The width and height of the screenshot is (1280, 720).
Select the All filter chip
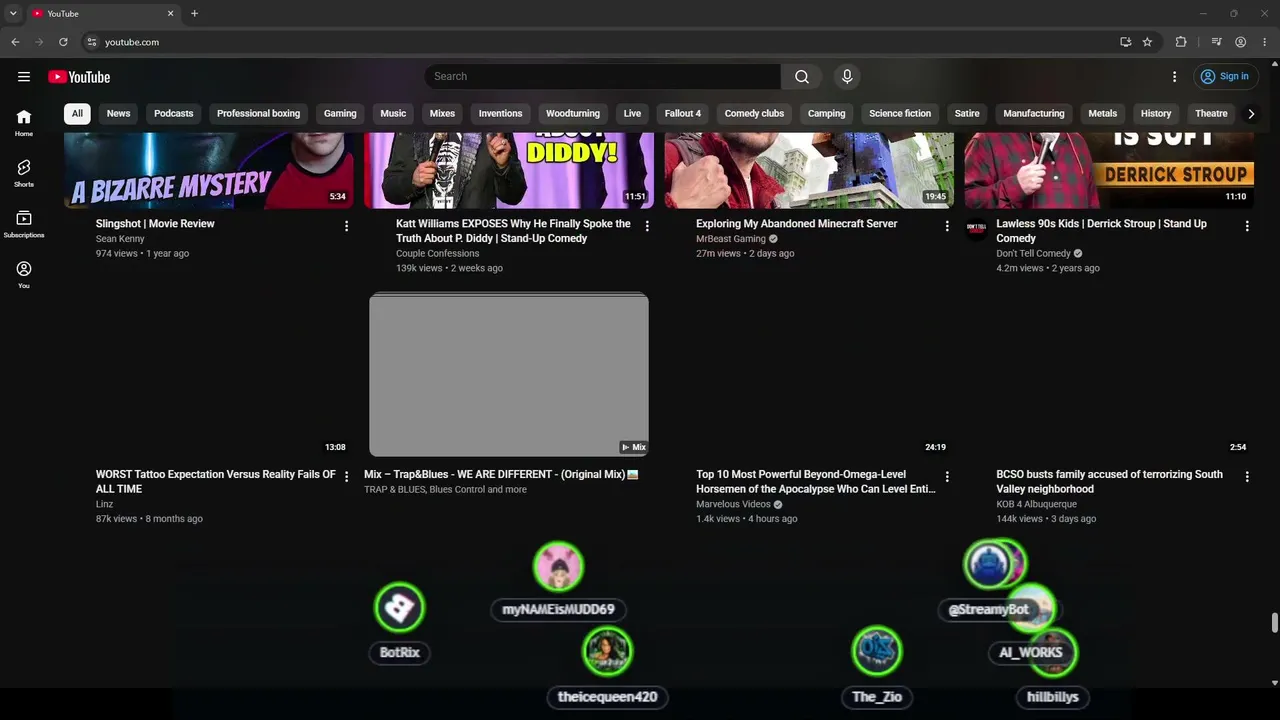pyautogui.click(x=77, y=114)
